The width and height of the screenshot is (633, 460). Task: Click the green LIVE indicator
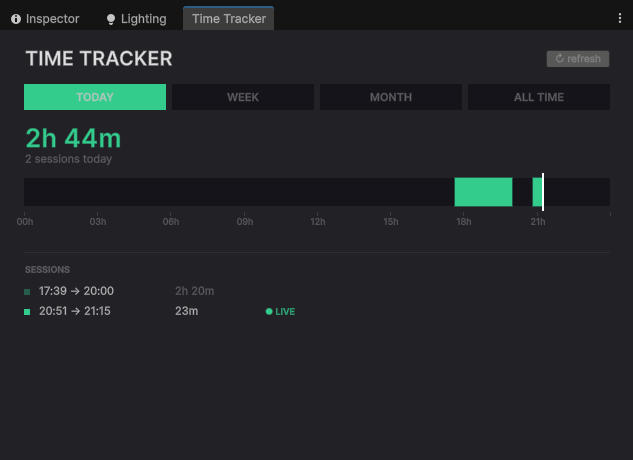click(280, 311)
